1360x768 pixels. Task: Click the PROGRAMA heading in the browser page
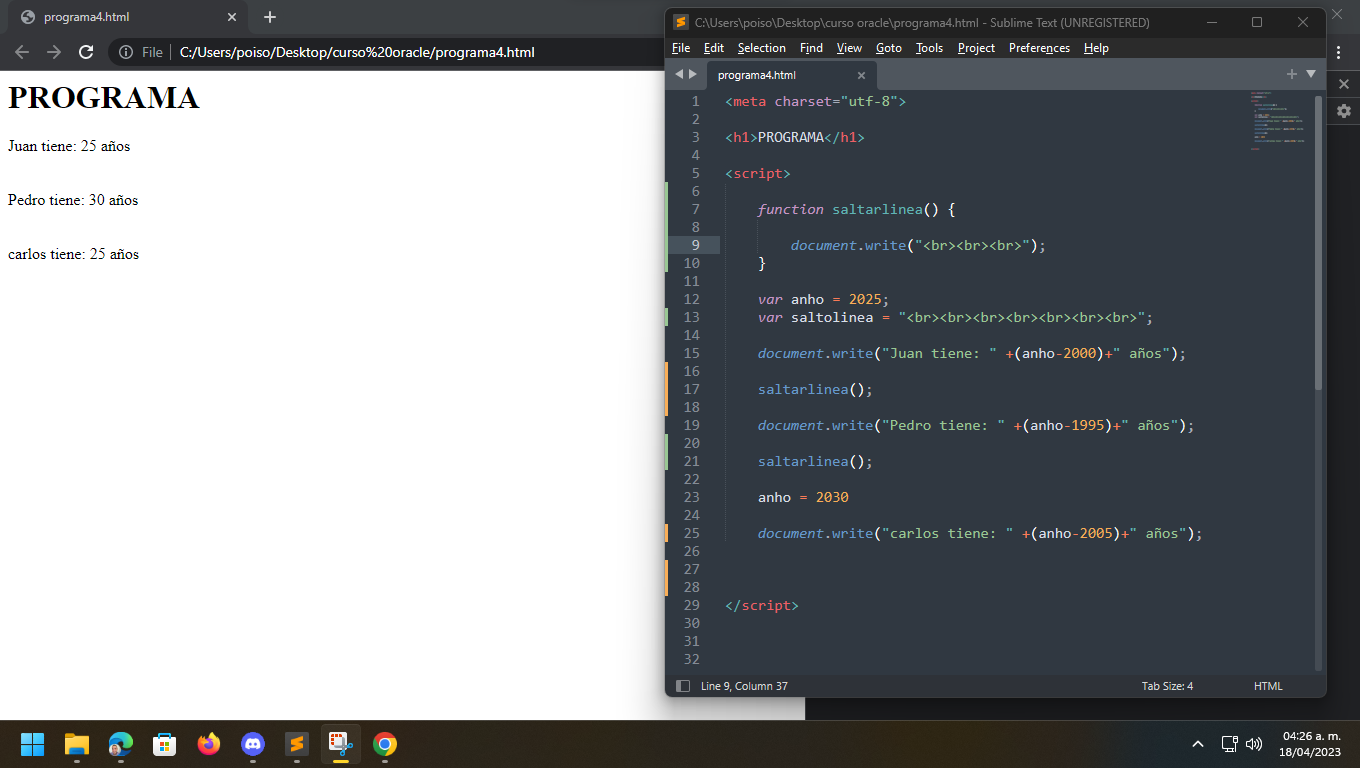(104, 98)
